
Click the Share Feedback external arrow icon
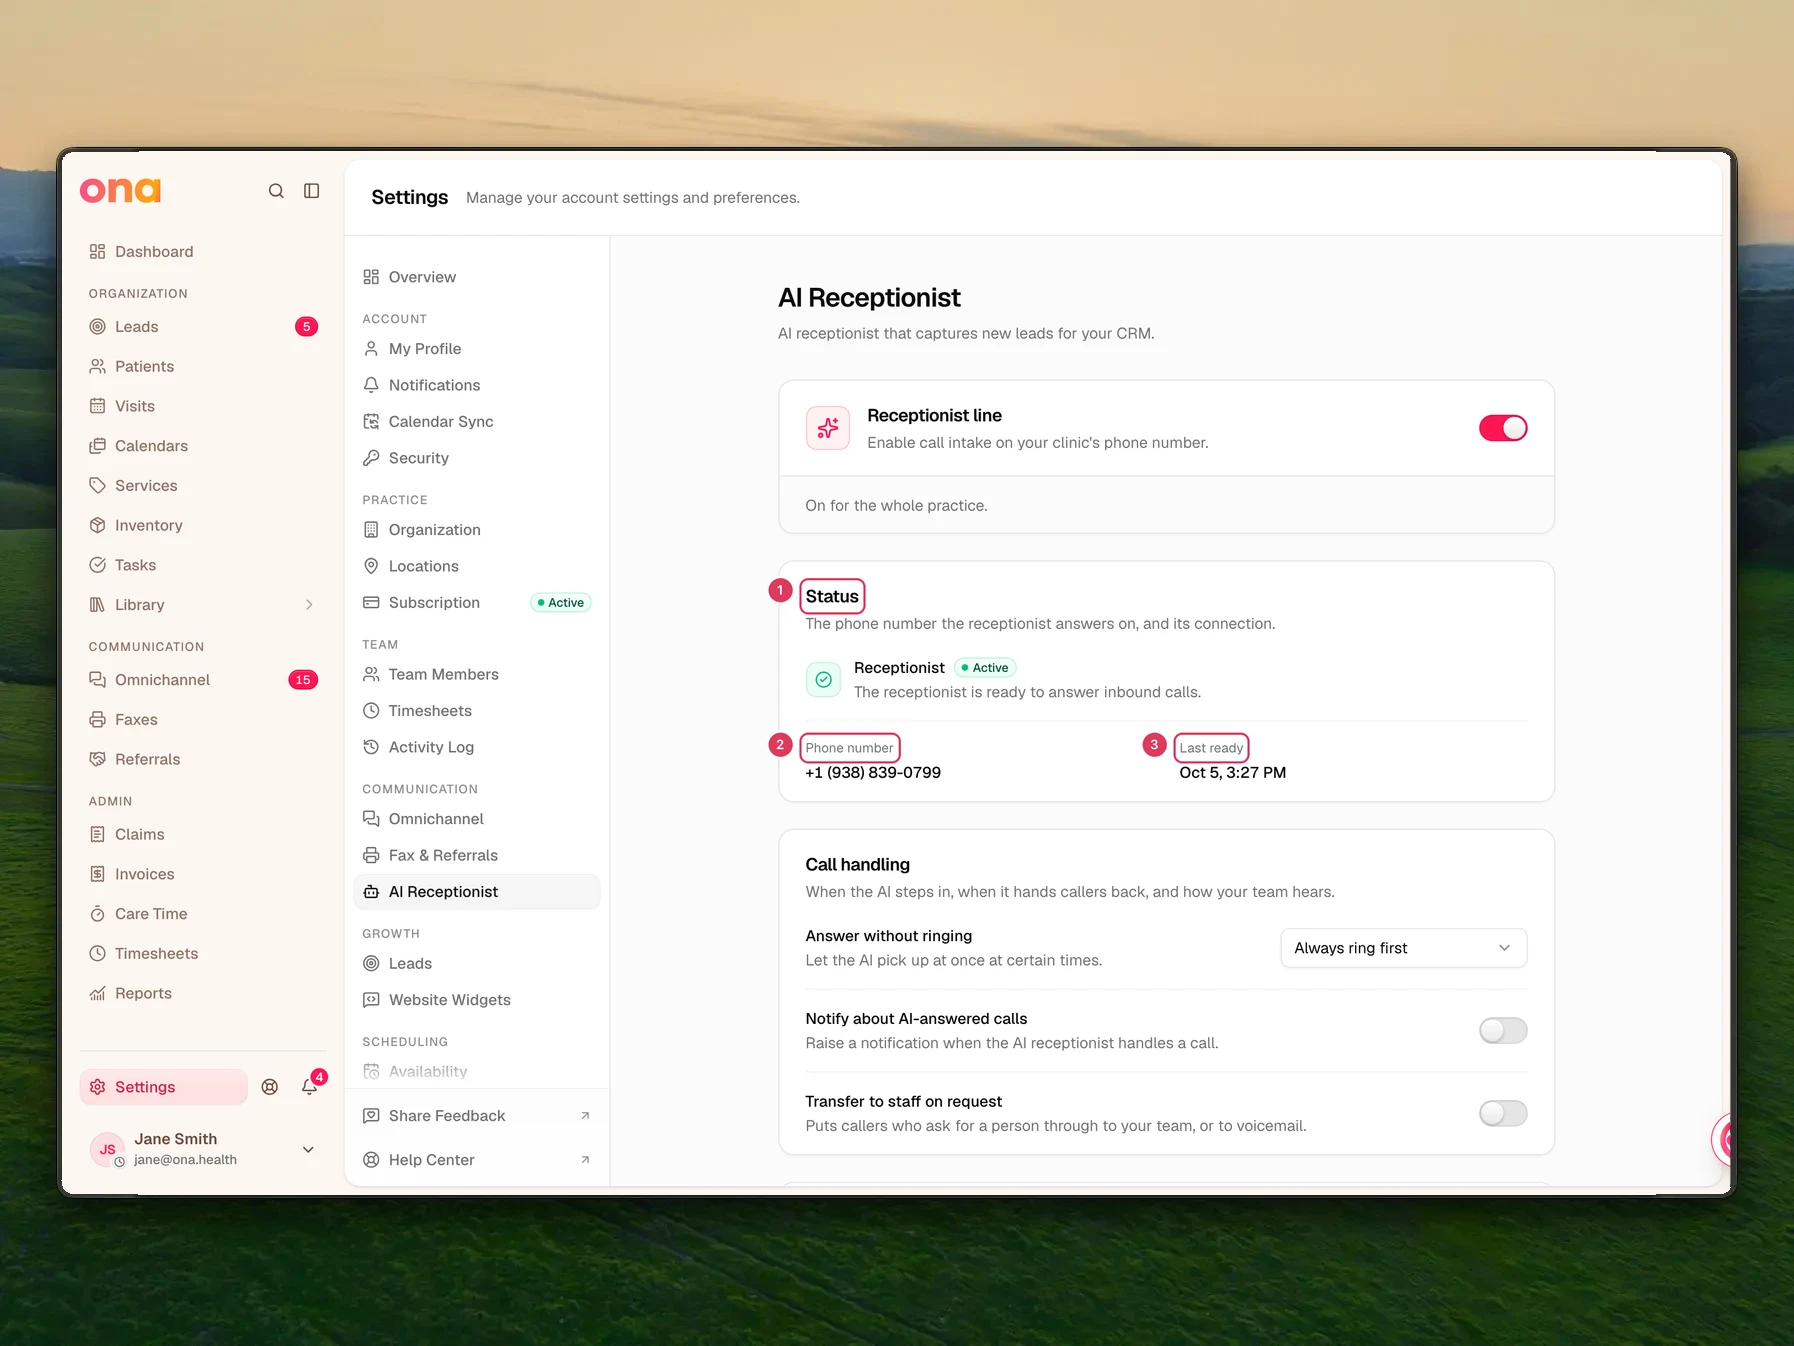(585, 1116)
